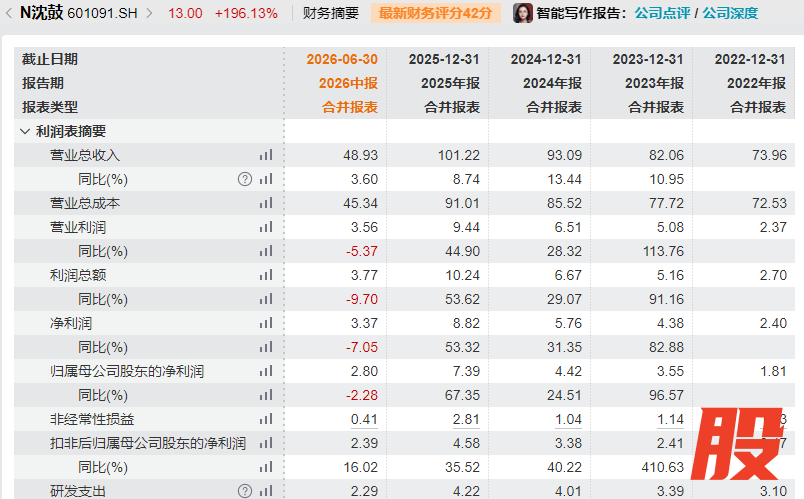Click the 报表类型 header label
The width and height of the screenshot is (804, 499).
click(x=50, y=107)
